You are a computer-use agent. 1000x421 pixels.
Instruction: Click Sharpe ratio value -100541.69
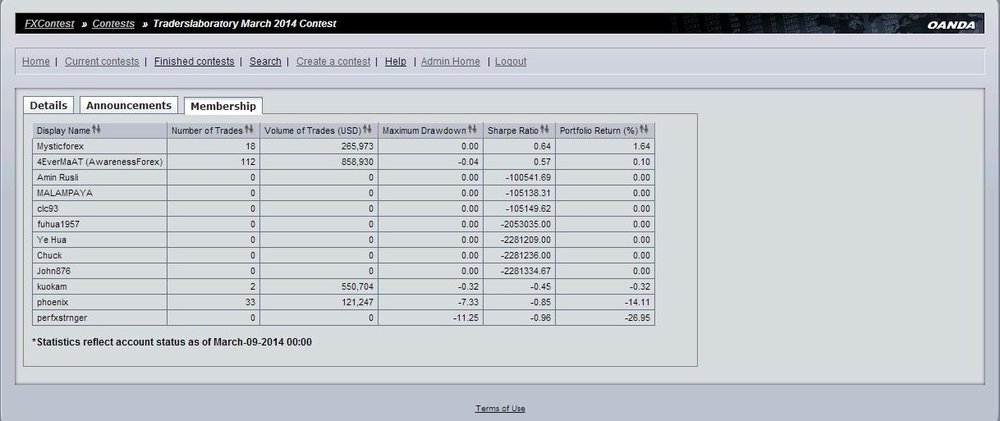pos(527,177)
